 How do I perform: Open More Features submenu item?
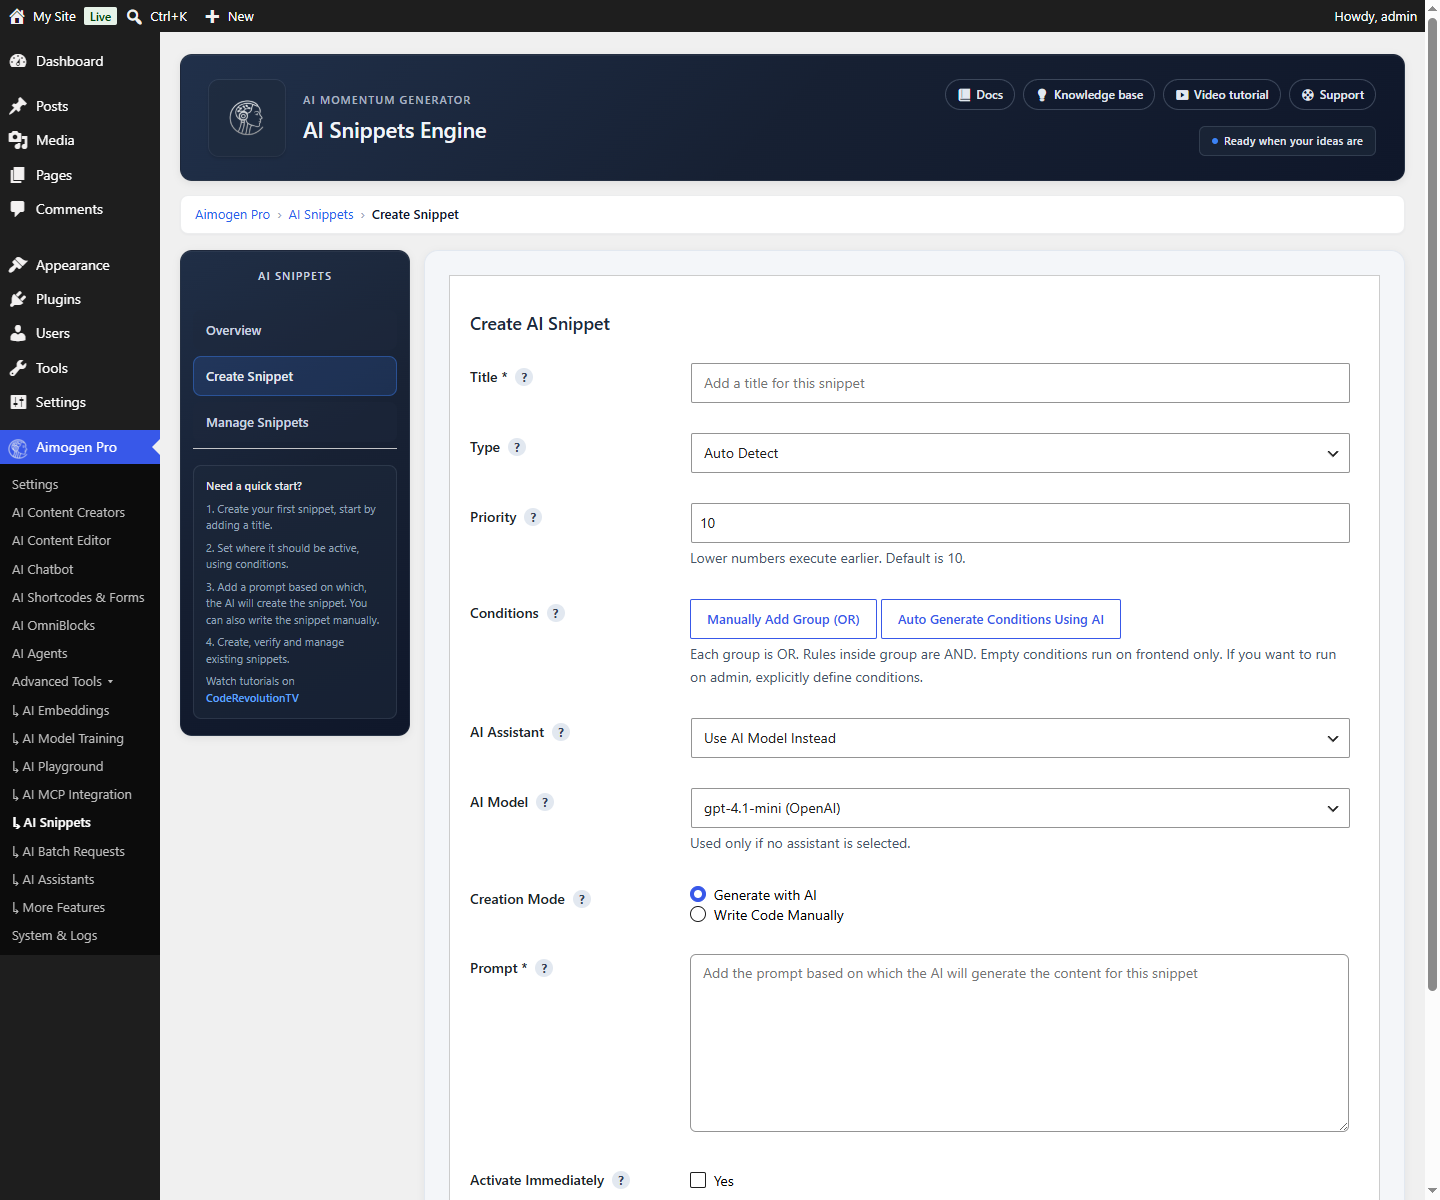[59, 907]
